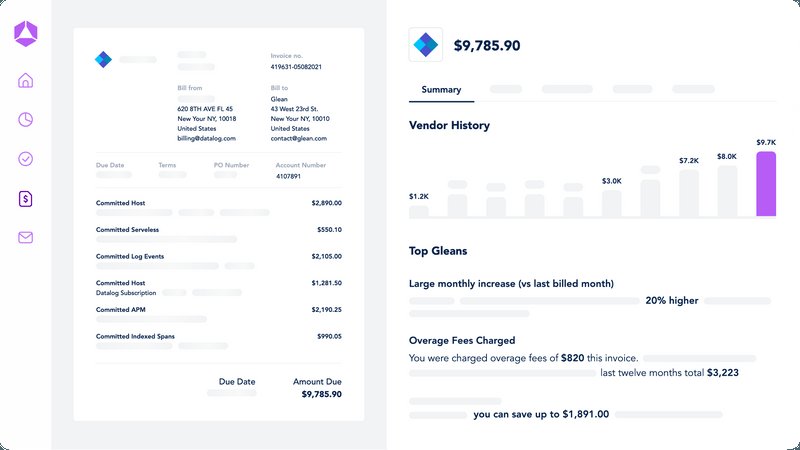The image size is (800, 450).
Task: Click the purple Glean logo in sidebar
Action: point(25,33)
